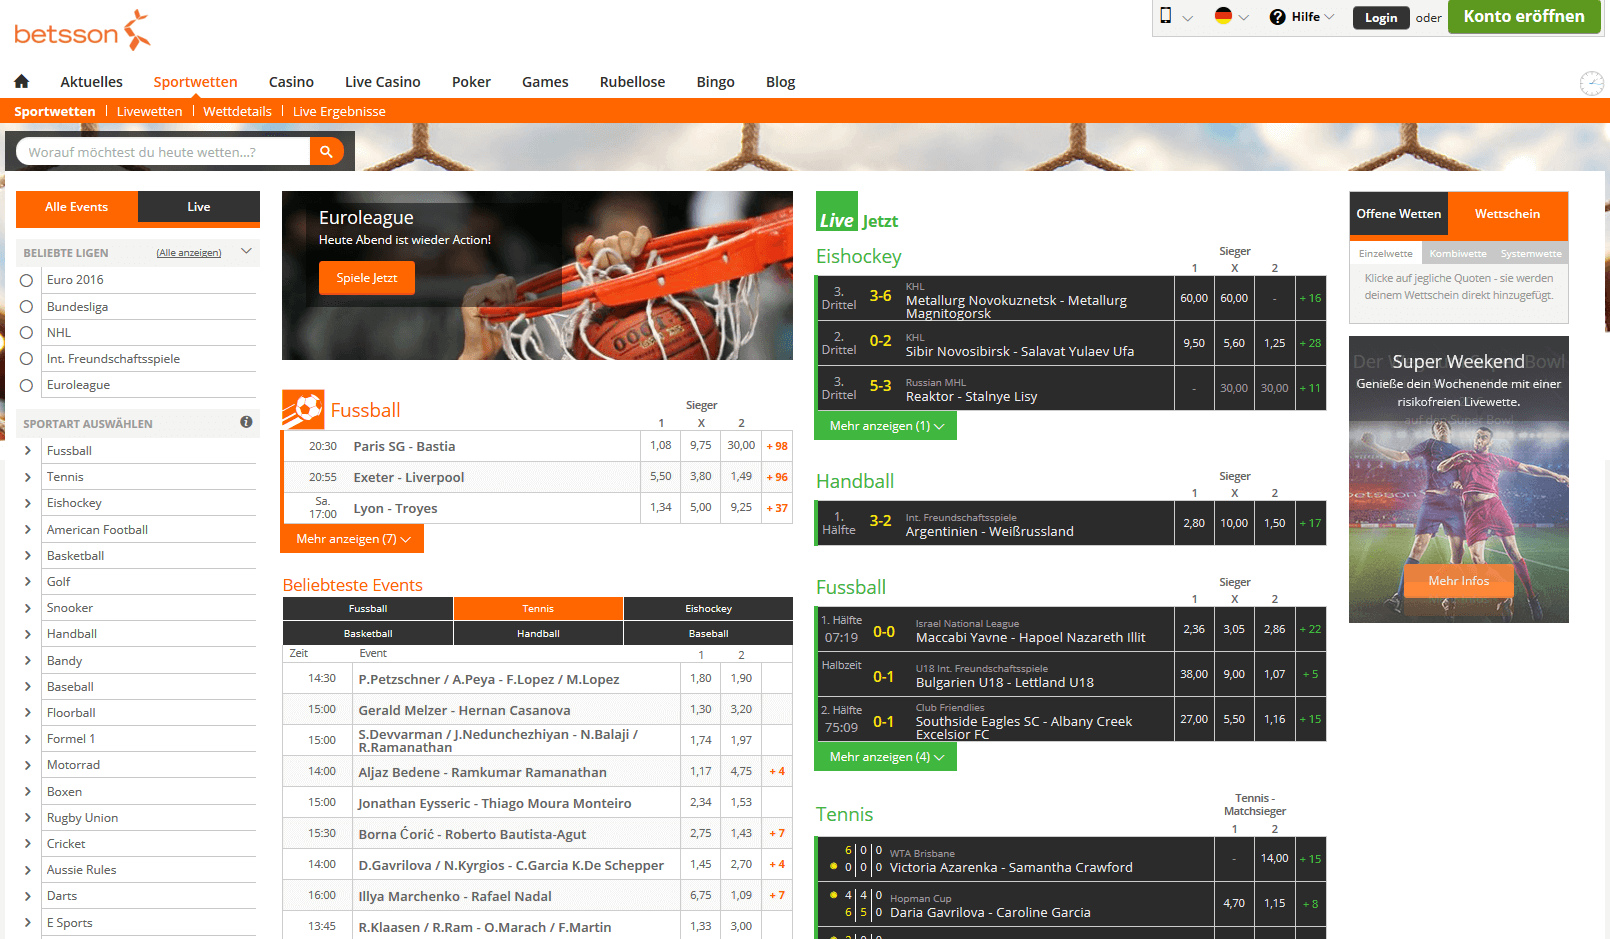This screenshot has height=939, width=1610.
Task: Collapse the Beliebte Ligen section chevron
Action: pos(246,252)
